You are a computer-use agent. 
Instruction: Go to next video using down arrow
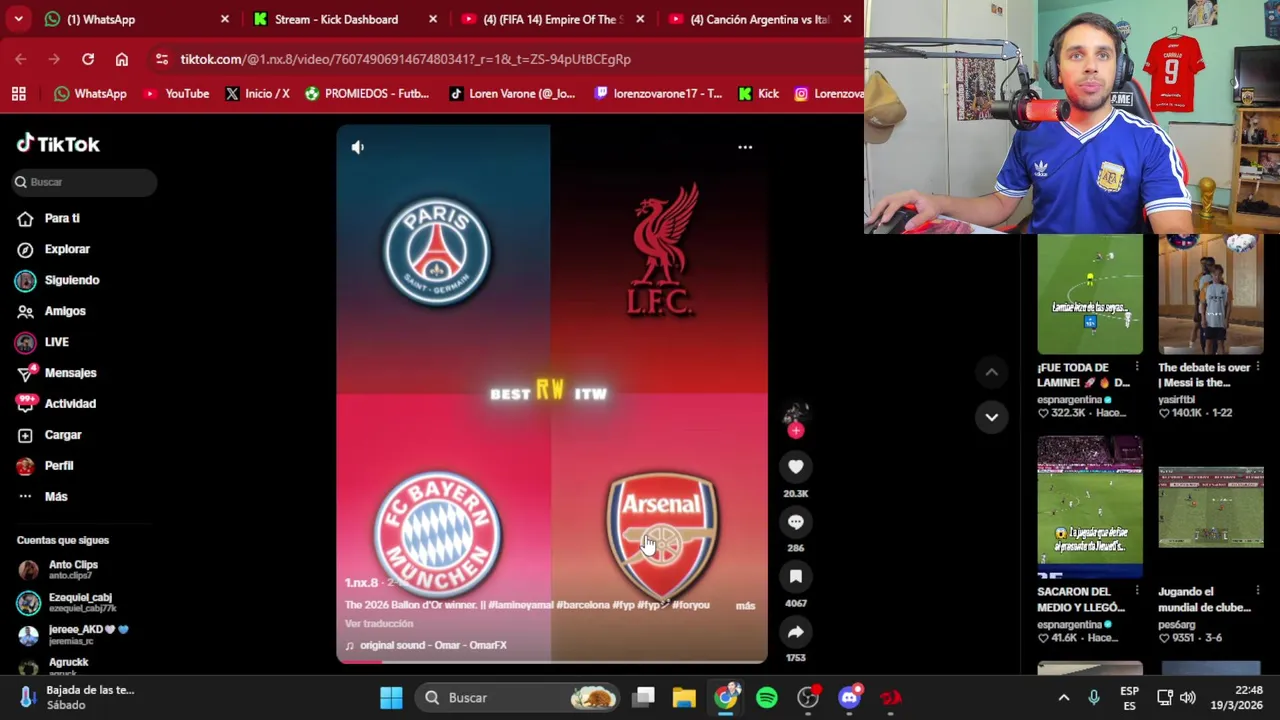pyautogui.click(x=992, y=417)
